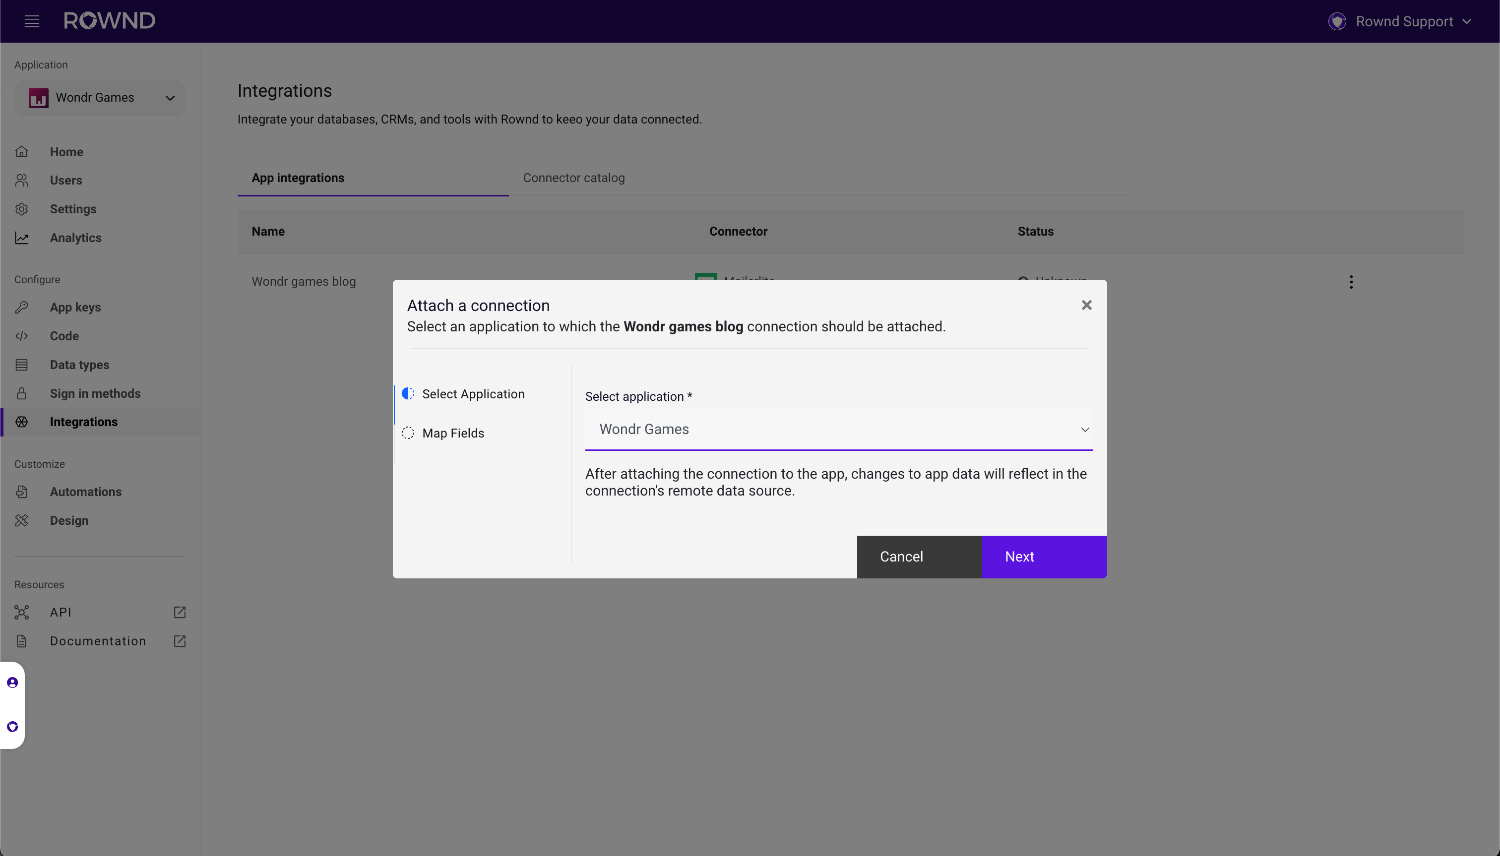The width and height of the screenshot is (1500, 856).
Task: Click the Sign in methods lock icon
Action: click(22, 394)
